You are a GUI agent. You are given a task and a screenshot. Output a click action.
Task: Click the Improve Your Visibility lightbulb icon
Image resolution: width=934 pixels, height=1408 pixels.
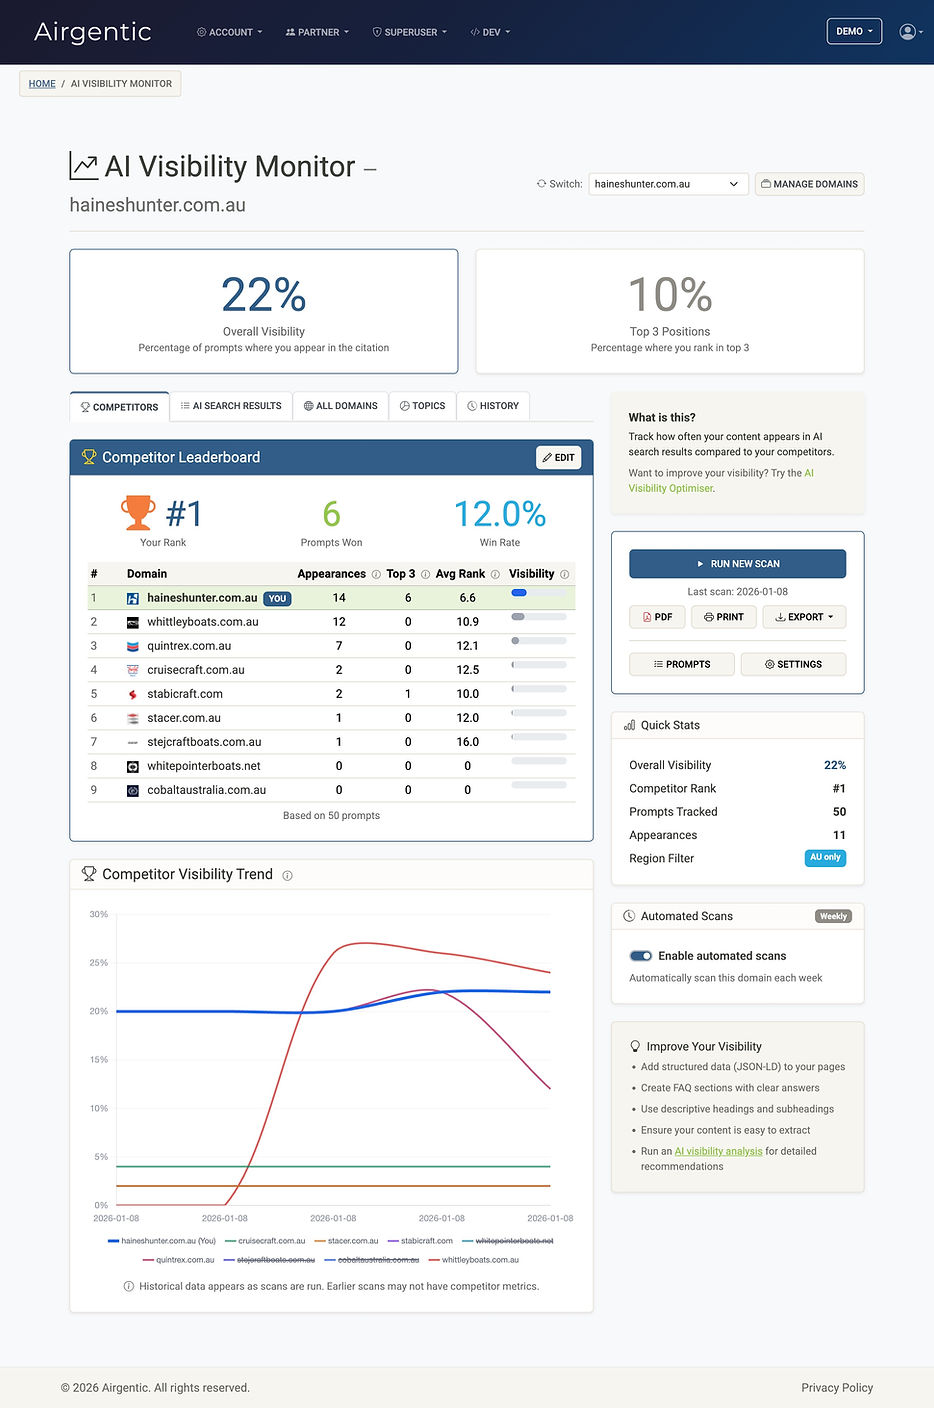click(635, 1046)
